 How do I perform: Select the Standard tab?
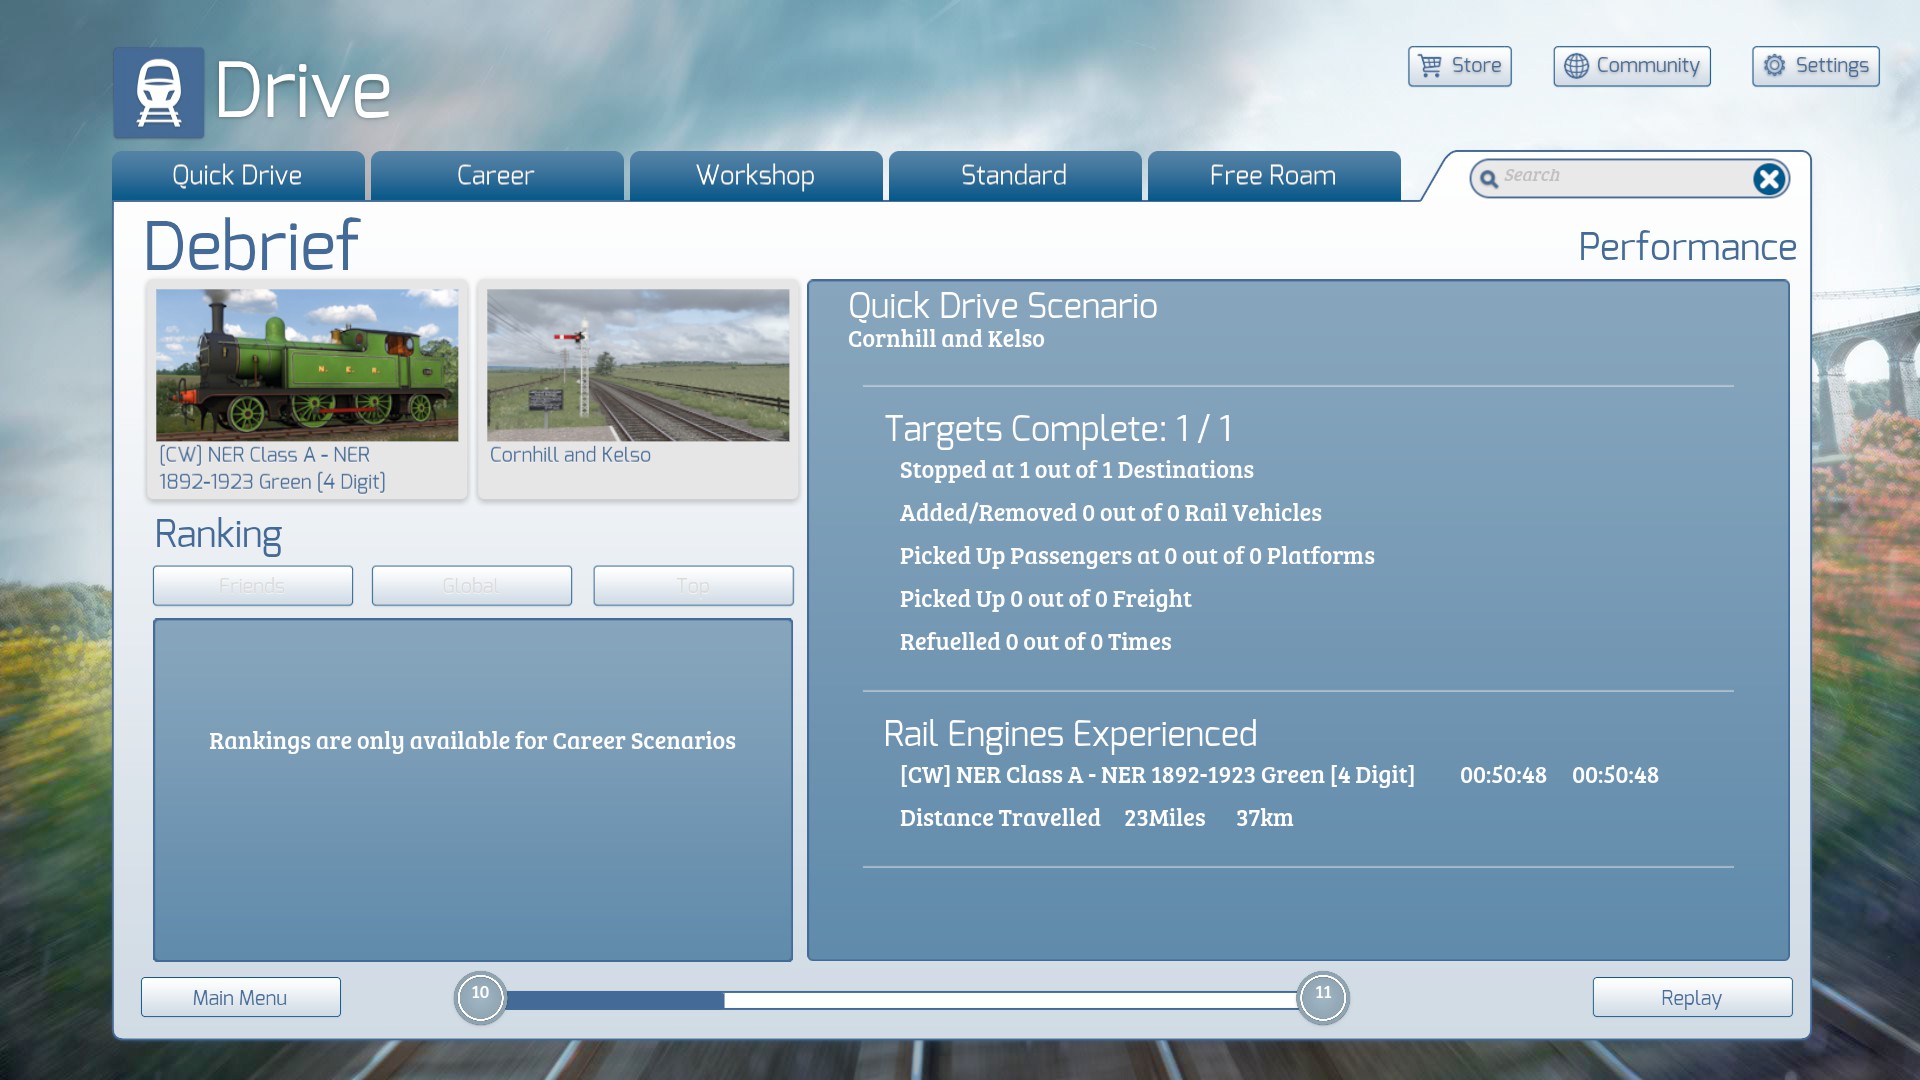[x=1014, y=176]
